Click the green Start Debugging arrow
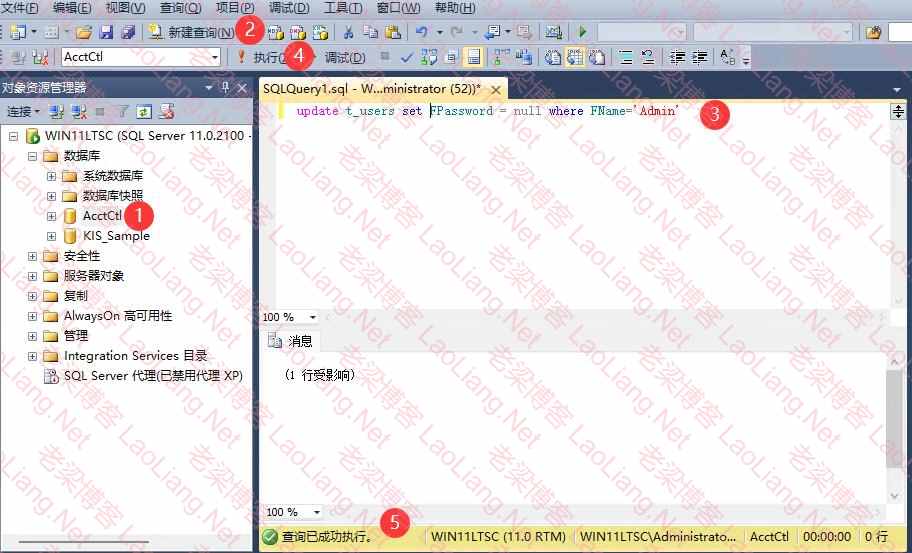 pos(583,32)
